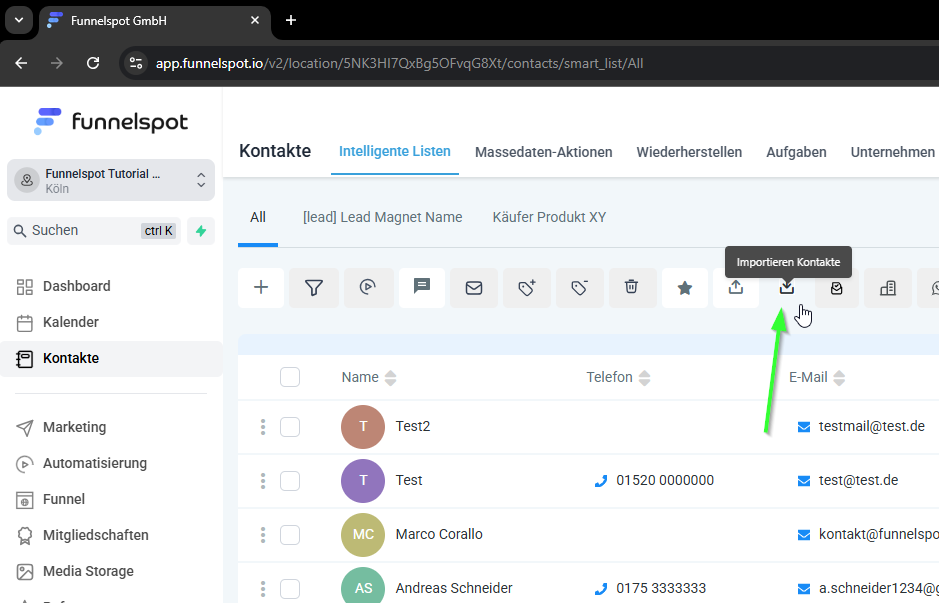Click the purple T avatar of Test
The height and width of the screenshot is (603, 939).
(x=363, y=480)
